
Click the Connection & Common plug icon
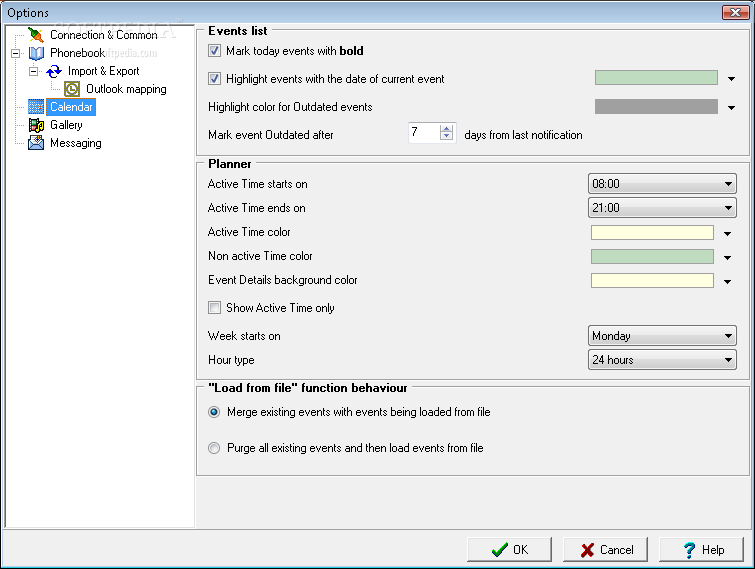36,35
